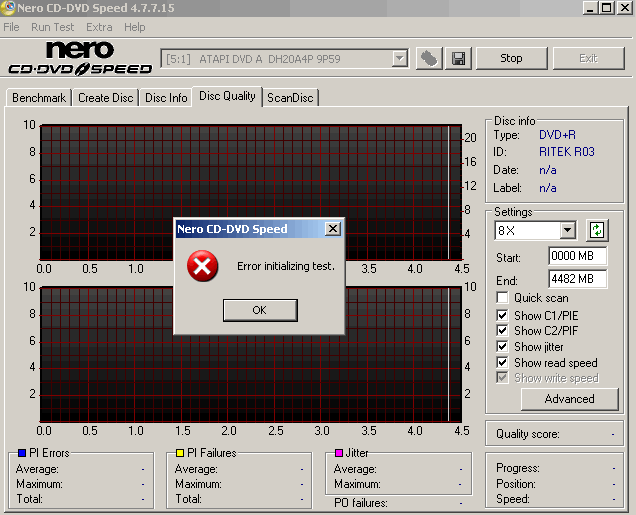The height and width of the screenshot is (515, 636).
Task: Close the error dialog with X
Action: pyautogui.click(x=333, y=229)
